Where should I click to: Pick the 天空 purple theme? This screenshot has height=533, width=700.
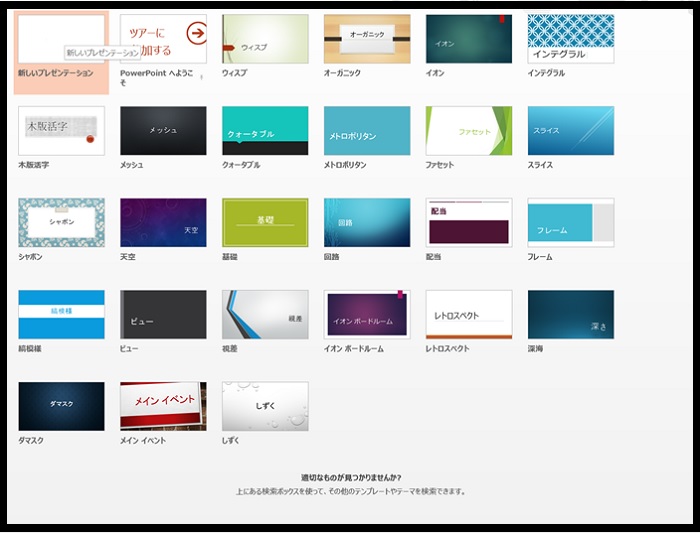click(163, 222)
